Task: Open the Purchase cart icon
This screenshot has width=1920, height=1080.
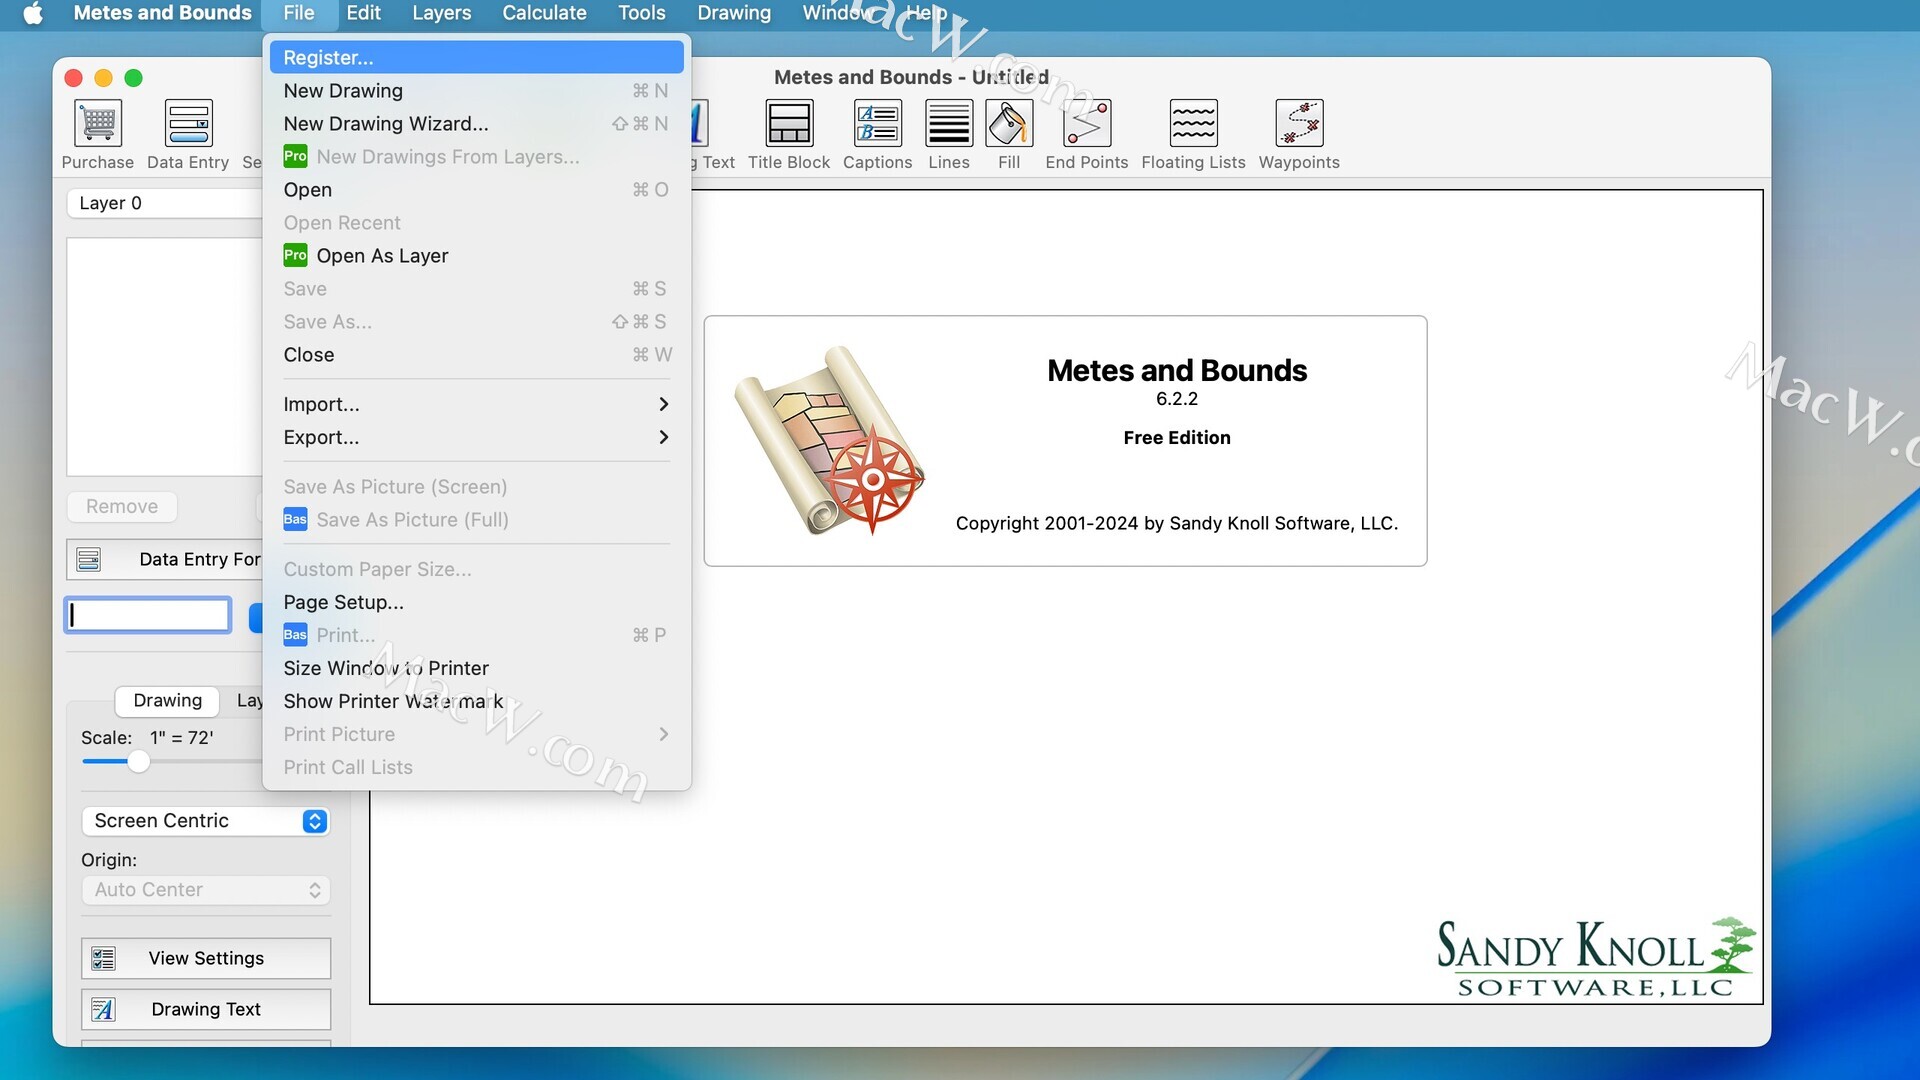Action: coord(98,123)
